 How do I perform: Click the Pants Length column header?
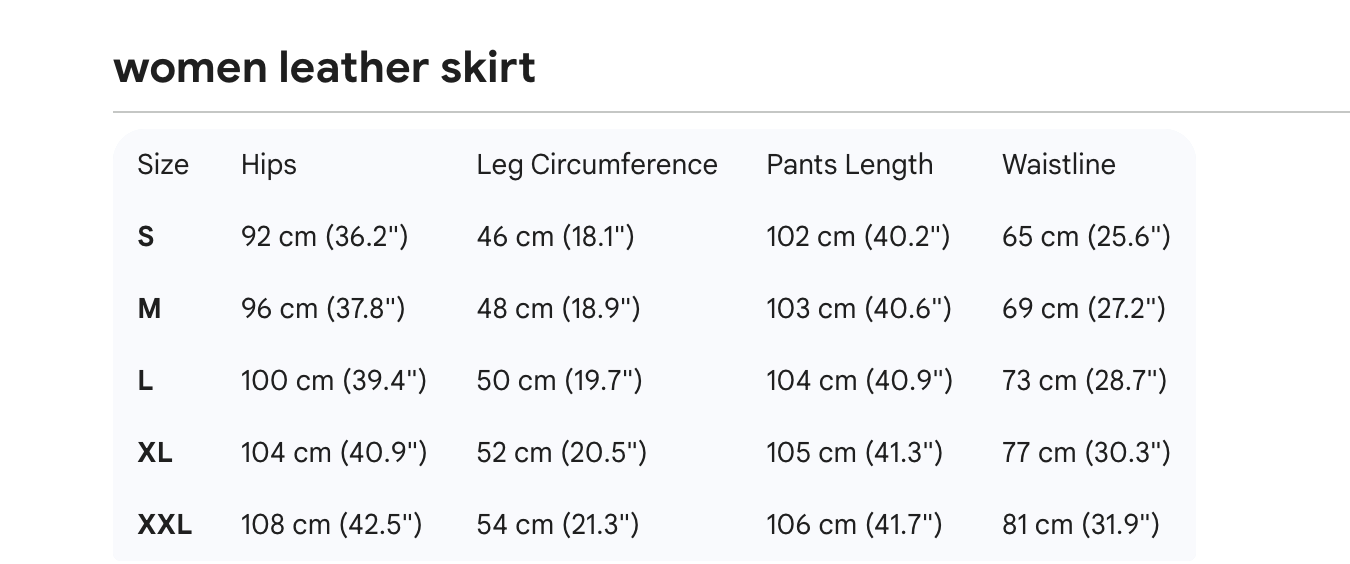tap(849, 164)
